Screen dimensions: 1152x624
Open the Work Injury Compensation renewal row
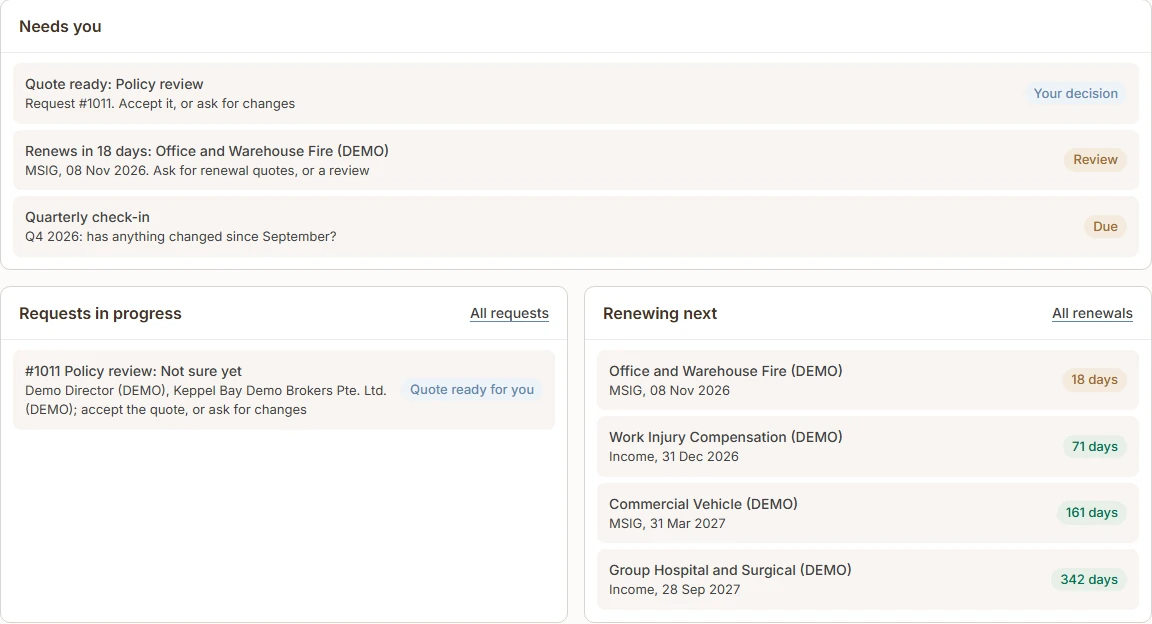867,446
